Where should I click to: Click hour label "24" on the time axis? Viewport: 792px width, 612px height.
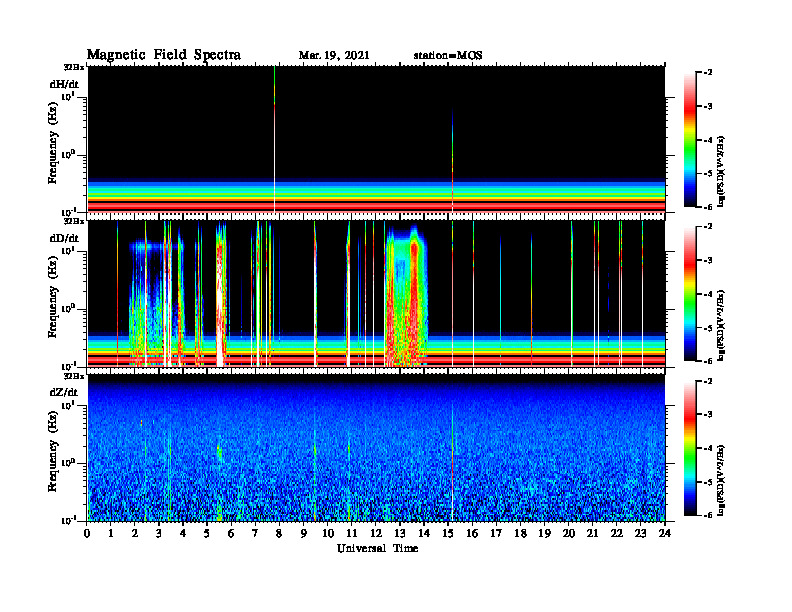[665, 533]
